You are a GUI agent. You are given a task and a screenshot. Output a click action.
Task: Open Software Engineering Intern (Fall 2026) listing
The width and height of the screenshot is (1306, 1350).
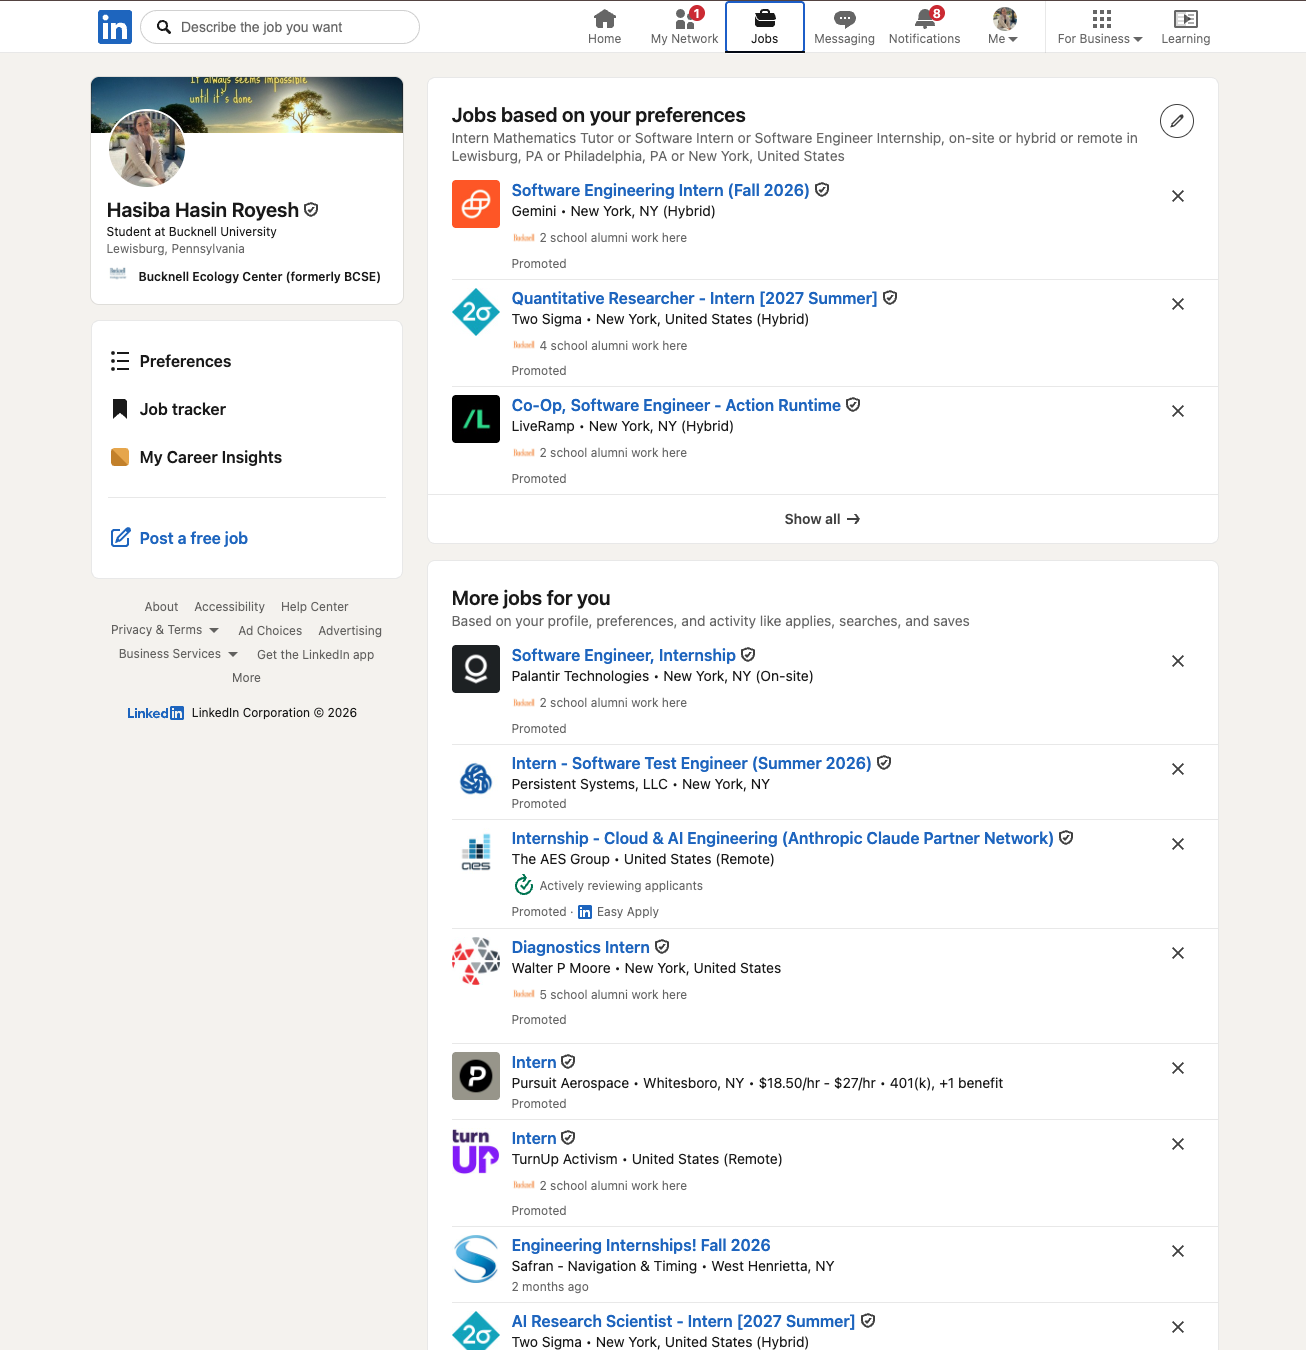point(660,190)
